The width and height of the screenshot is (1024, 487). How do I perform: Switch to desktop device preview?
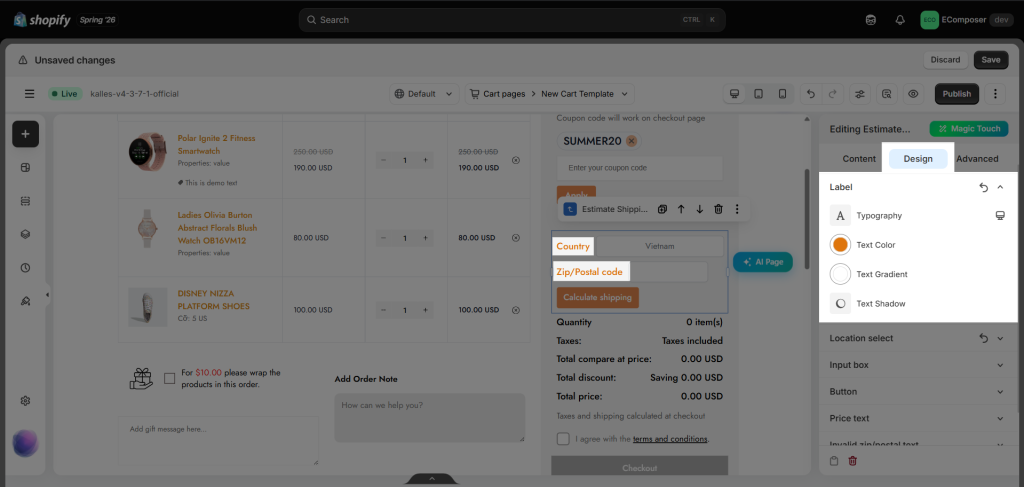pyautogui.click(x=735, y=94)
